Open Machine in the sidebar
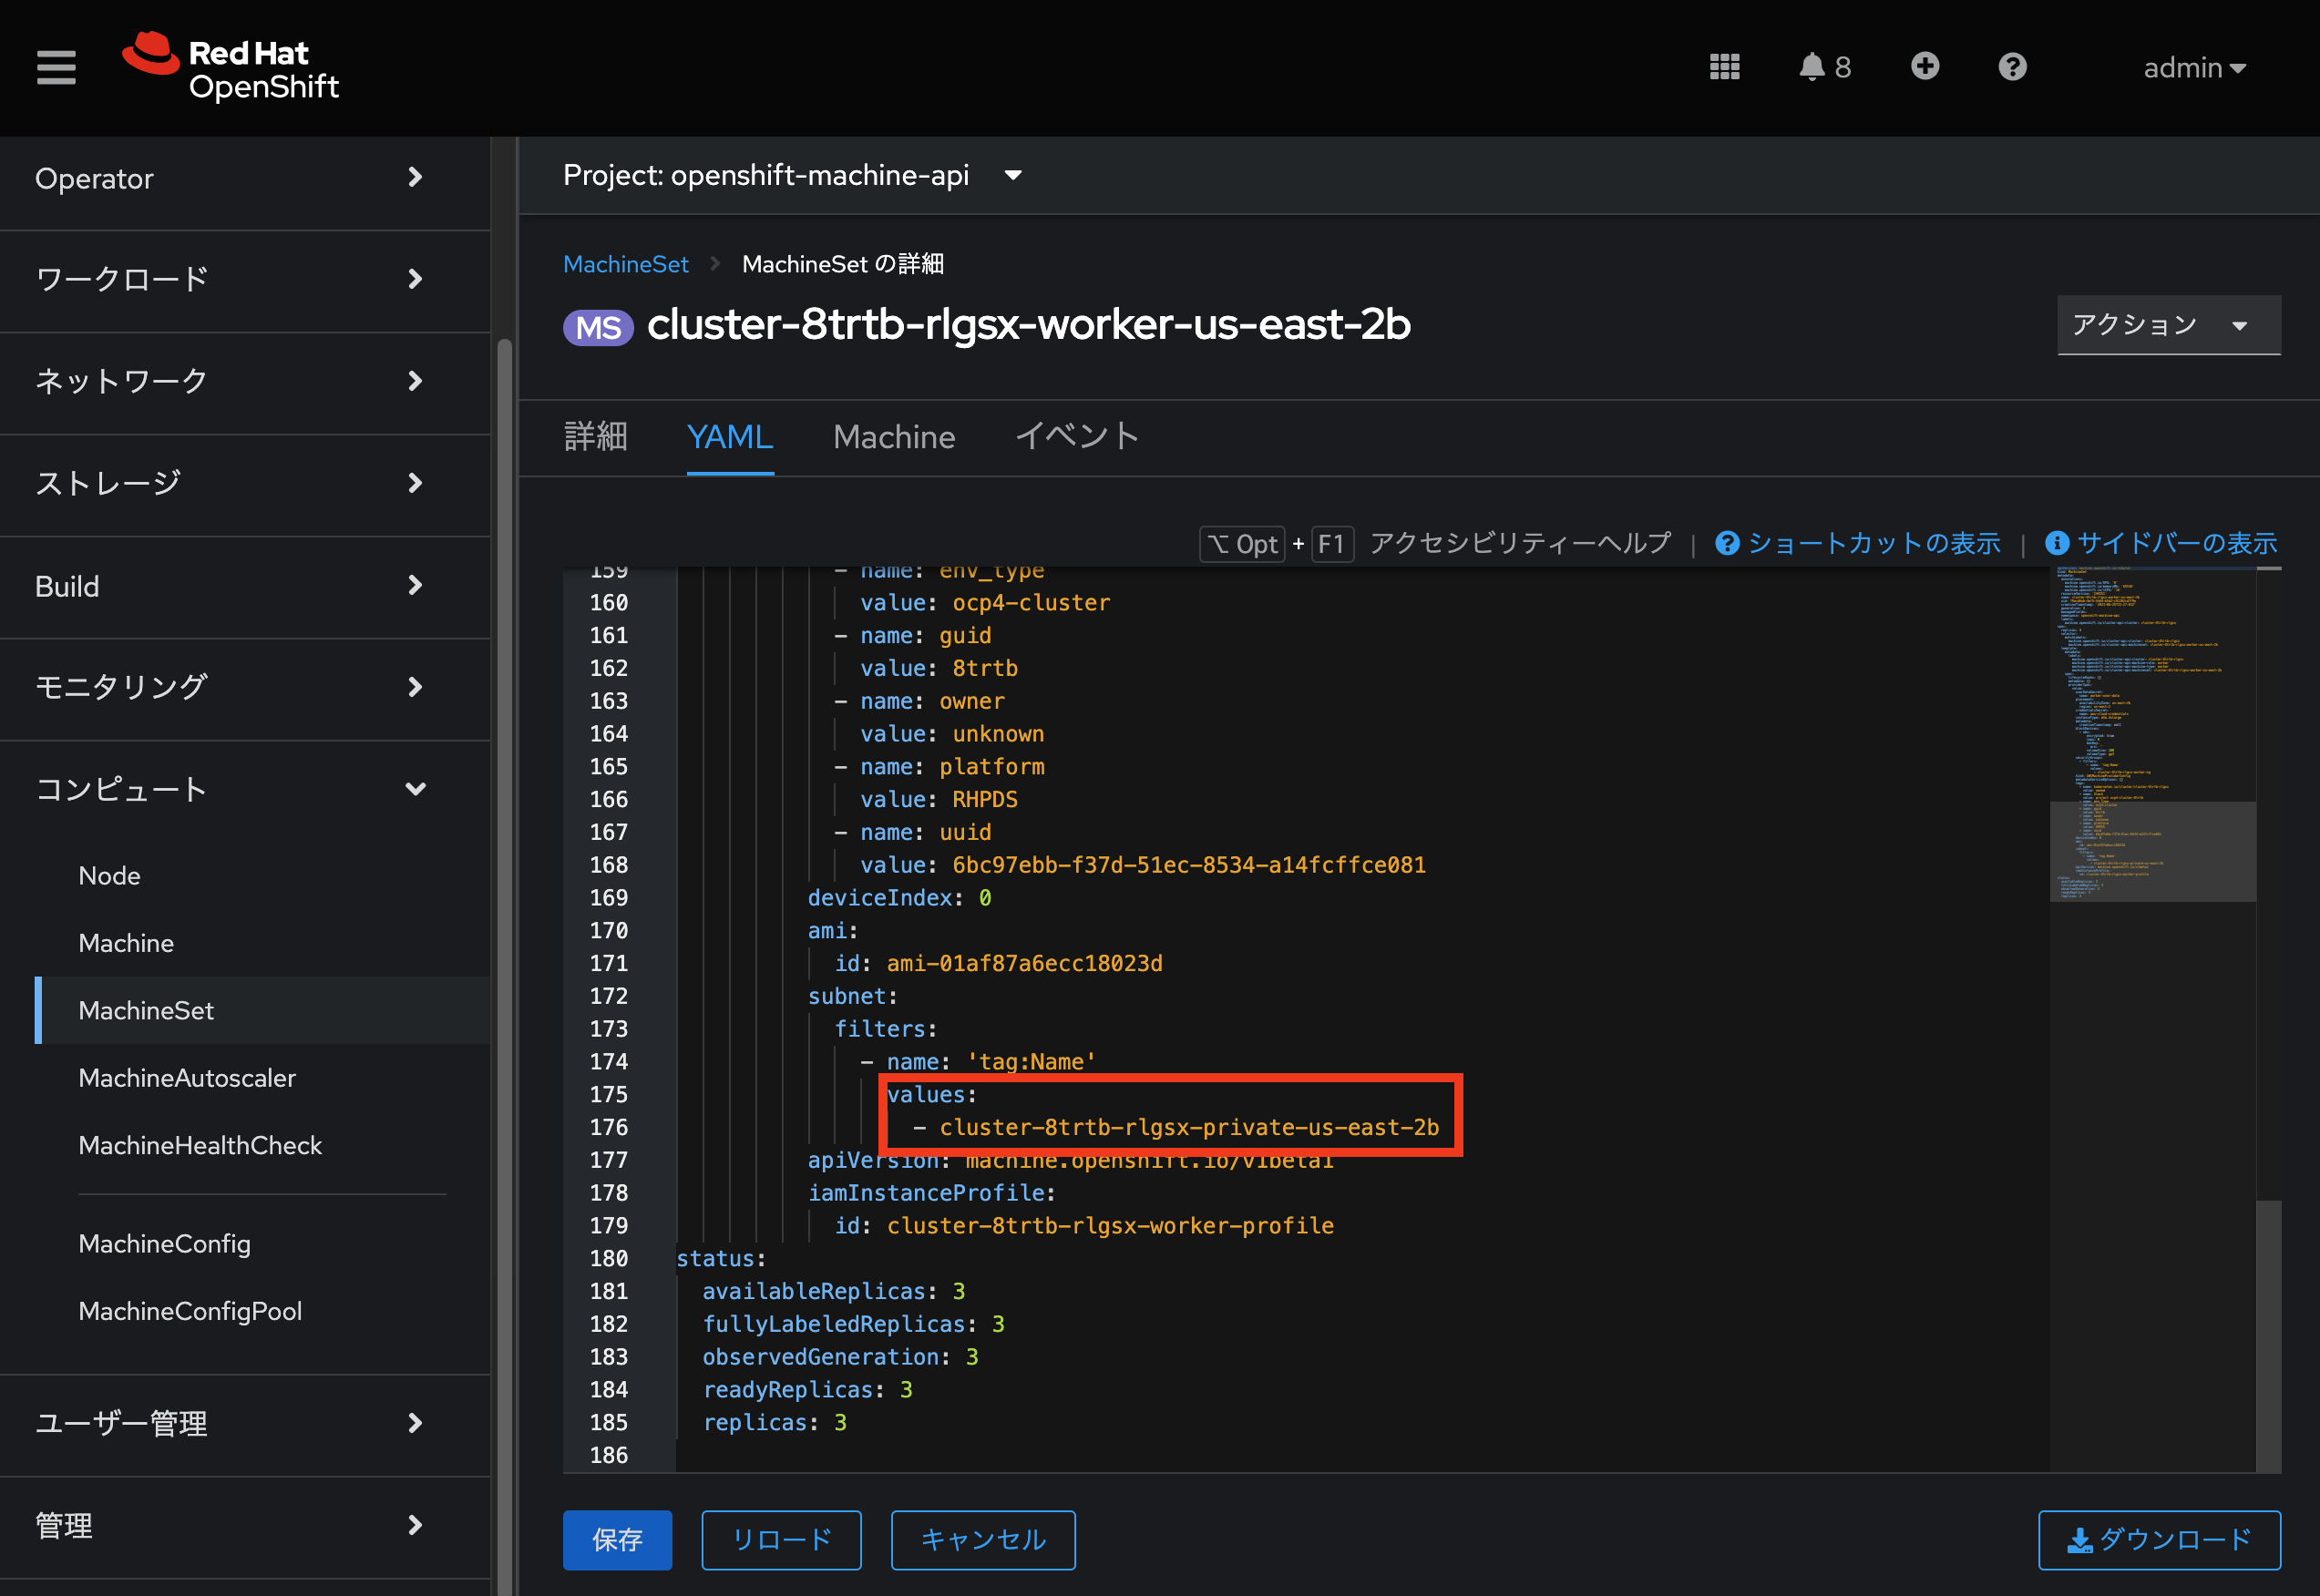This screenshot has height=1596, width=2320. (x=126, y=943)
